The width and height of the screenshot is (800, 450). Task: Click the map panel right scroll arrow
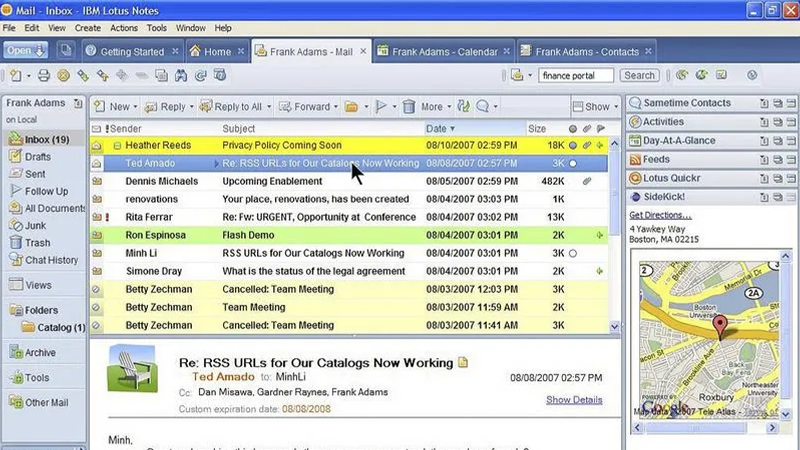point(772,428)
